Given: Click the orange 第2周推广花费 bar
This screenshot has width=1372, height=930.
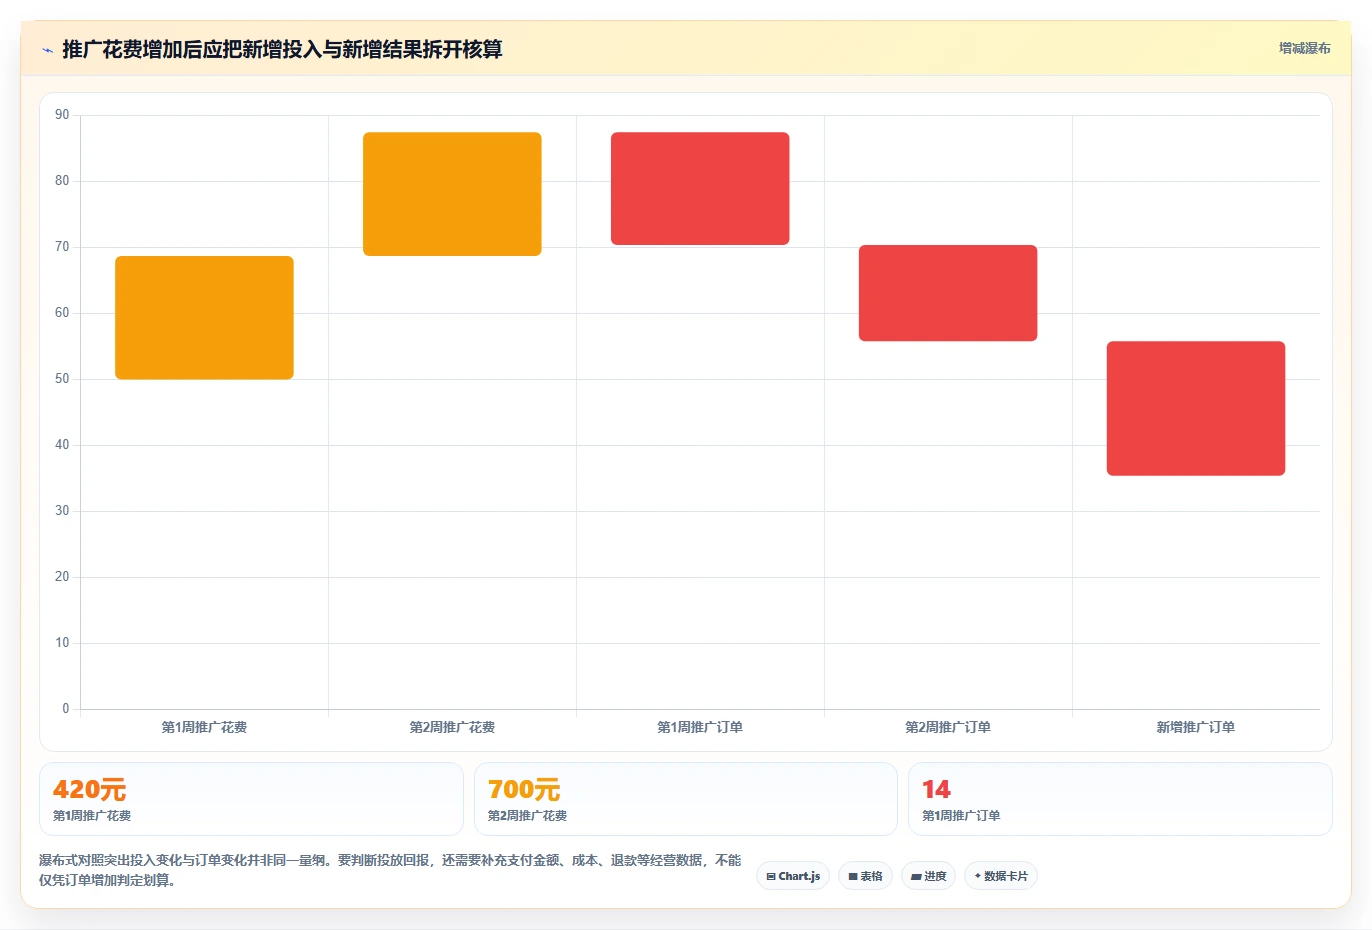Looking at the screenshot, I should [452, 194].
